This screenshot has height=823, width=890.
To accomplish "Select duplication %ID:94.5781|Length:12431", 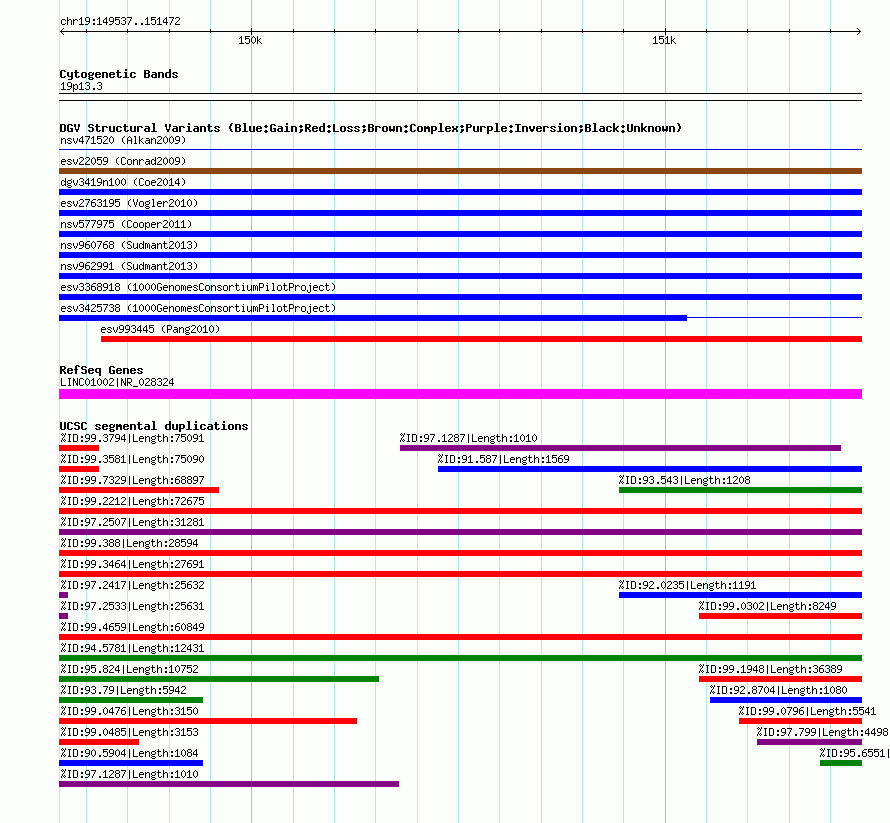I will tap(132, 648).
